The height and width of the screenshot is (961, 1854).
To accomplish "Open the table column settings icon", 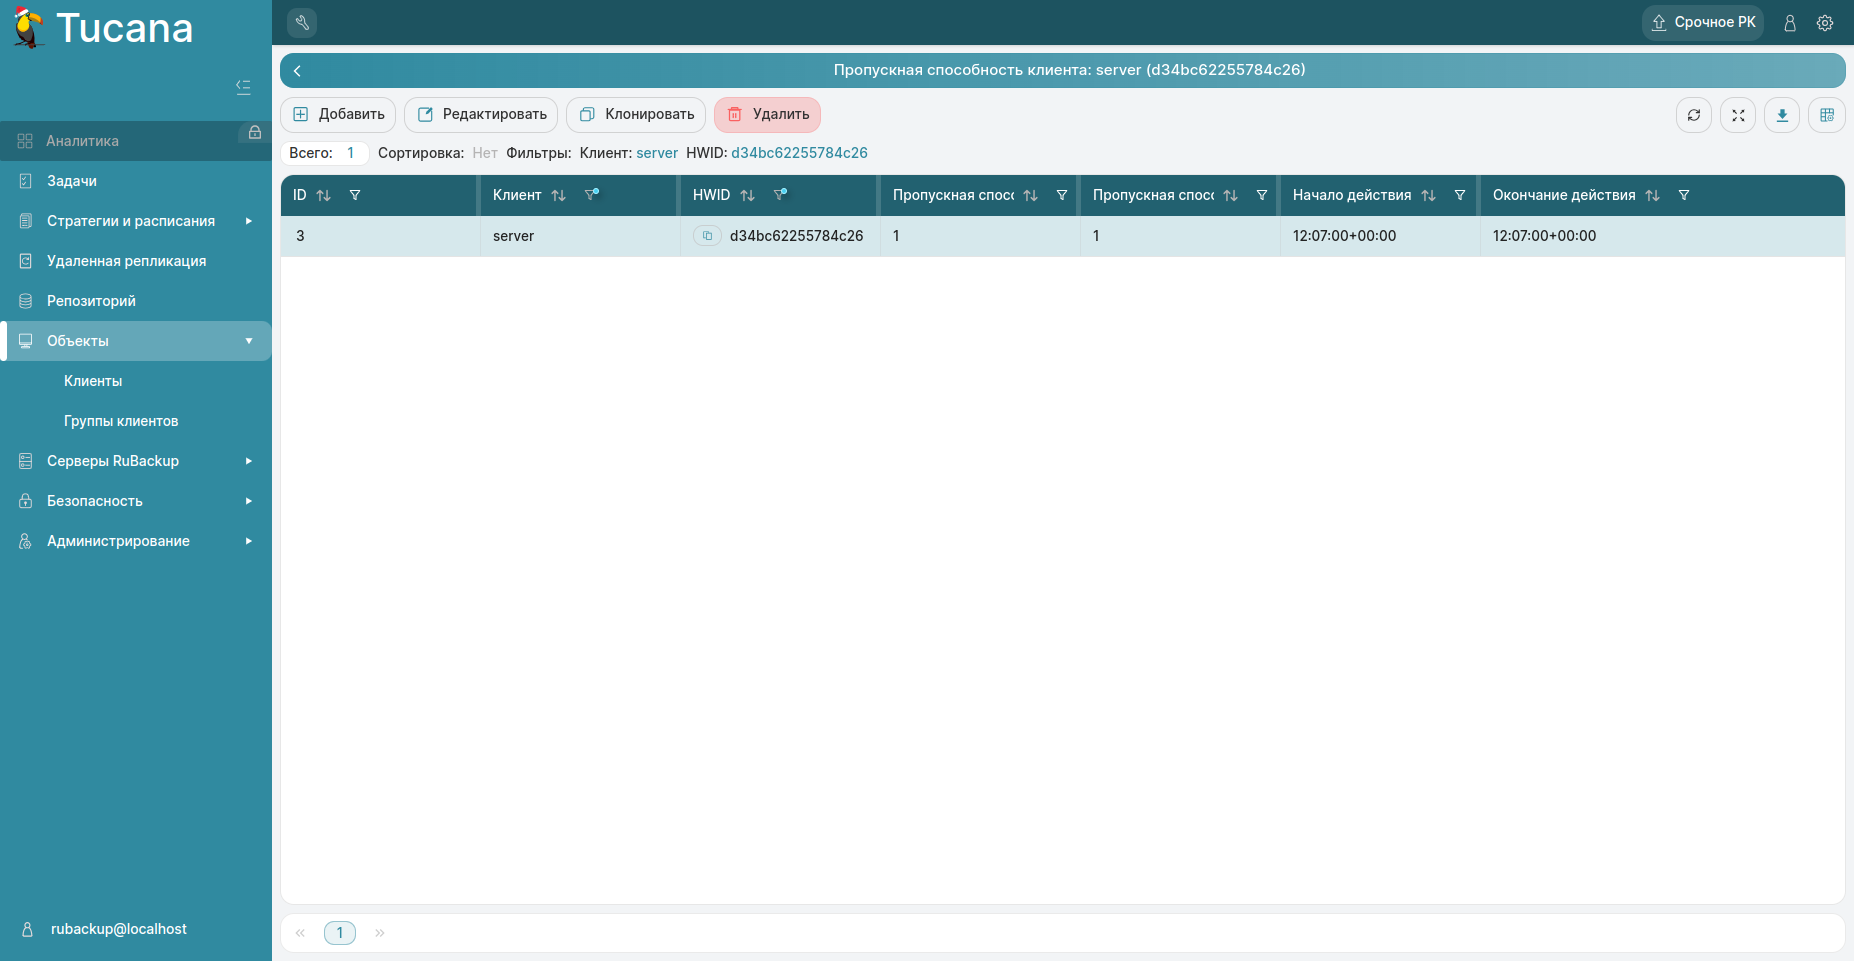I will tap(1826, 115).
